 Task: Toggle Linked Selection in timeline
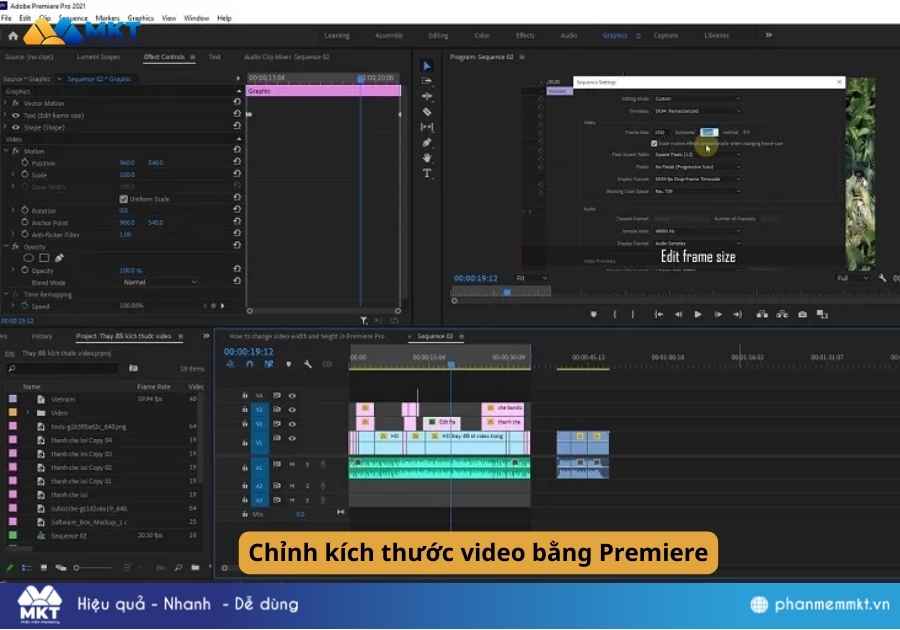[269, 364]
